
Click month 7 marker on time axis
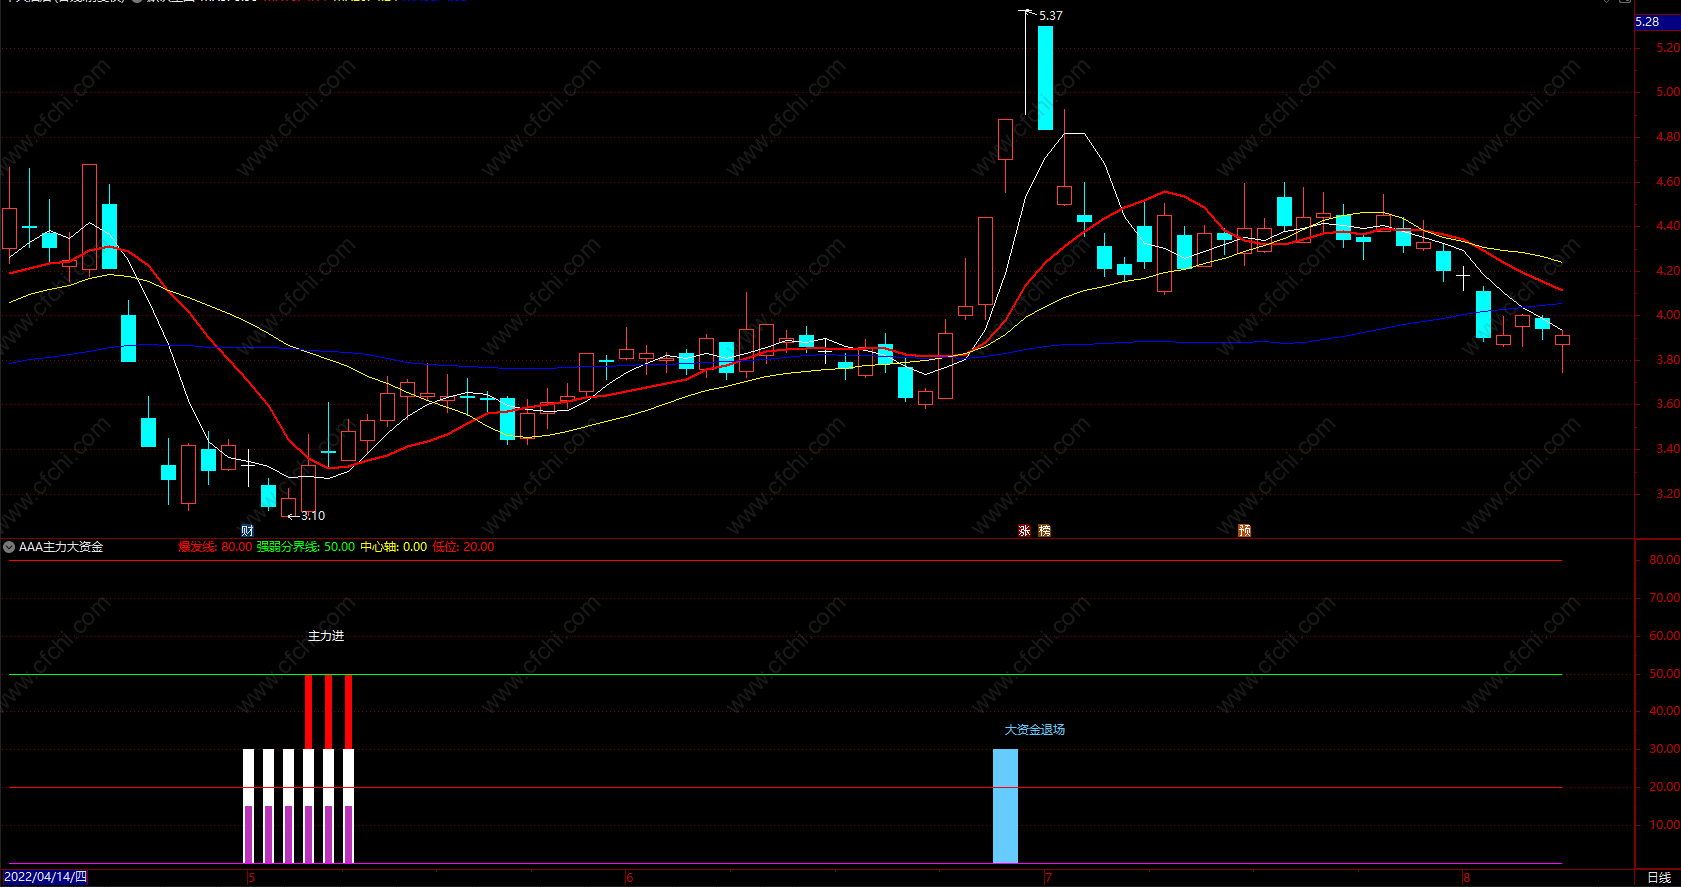[x=1048, y=878]
